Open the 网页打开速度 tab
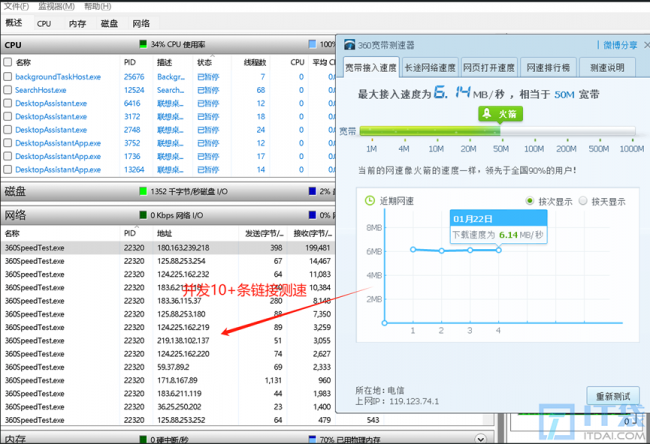Image resolution: width=650 pixels, height=444 pixels. click(x=489, y=68)
